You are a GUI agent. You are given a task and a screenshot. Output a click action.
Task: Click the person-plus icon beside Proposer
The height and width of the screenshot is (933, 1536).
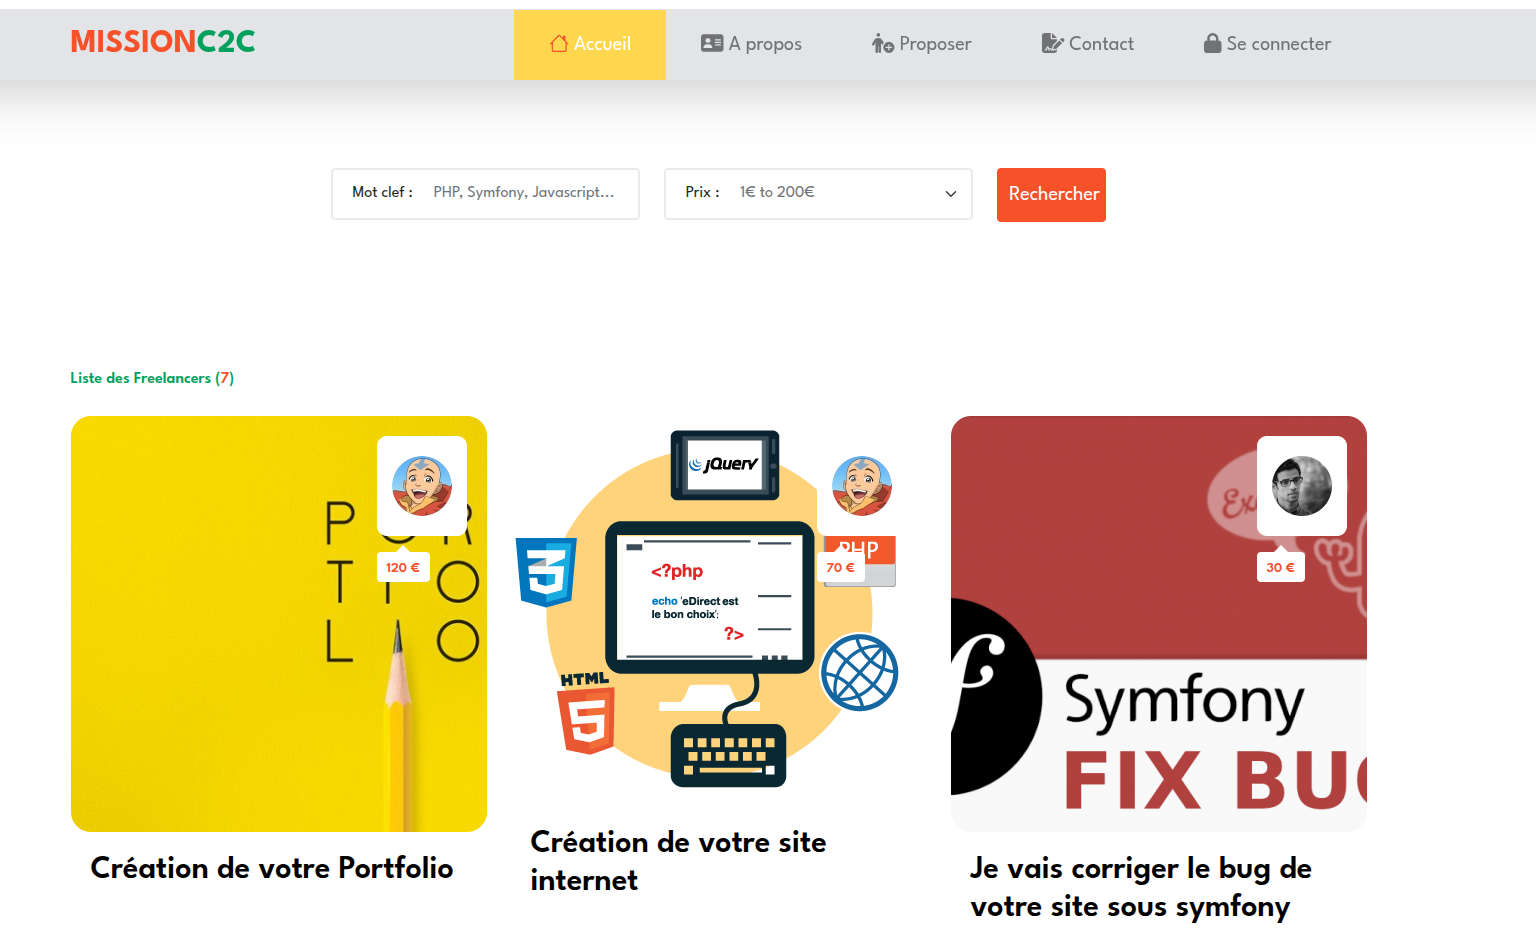click(x=883, y=43)
